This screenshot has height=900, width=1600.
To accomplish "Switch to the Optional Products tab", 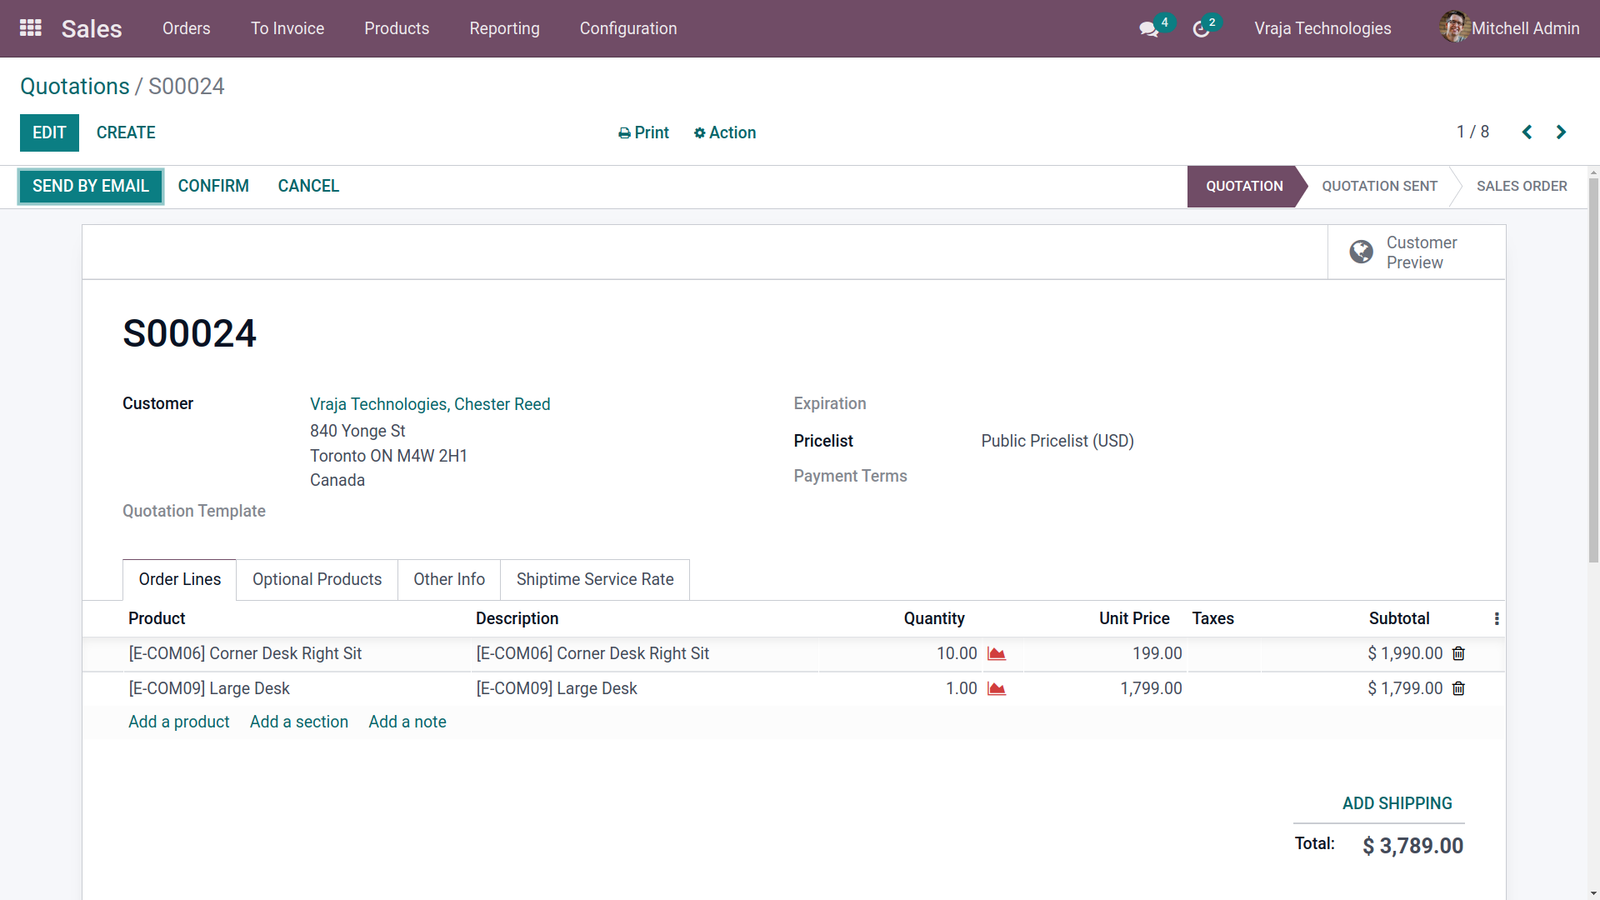I will (317, 579).
